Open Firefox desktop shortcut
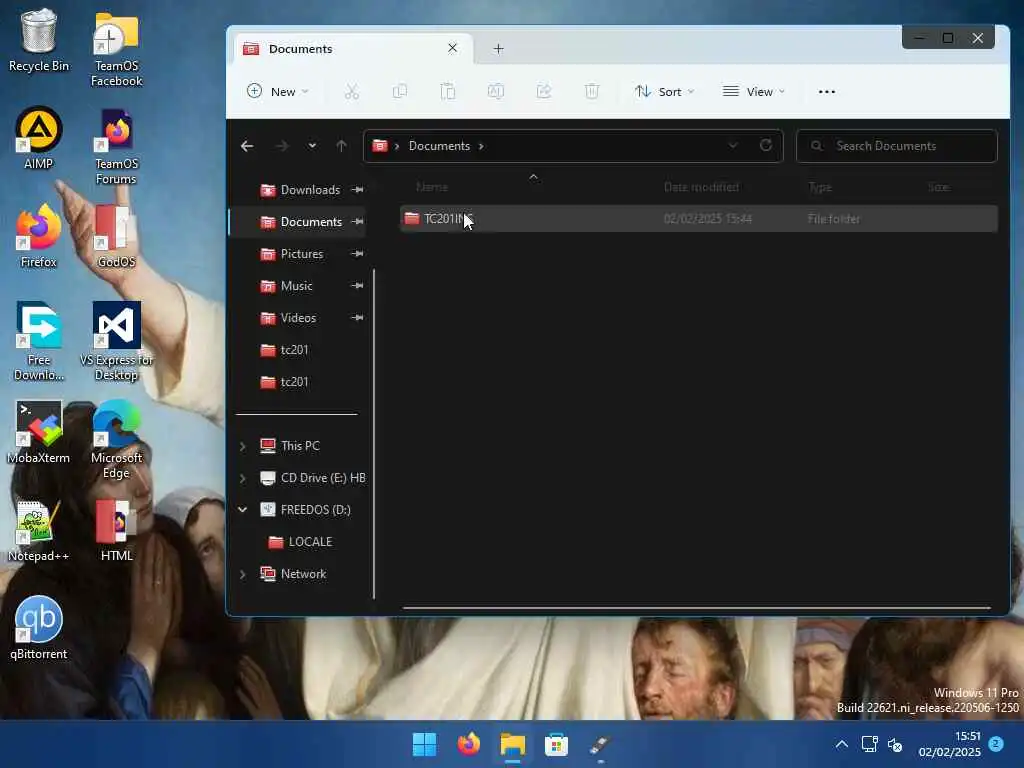 coord(39,236)
